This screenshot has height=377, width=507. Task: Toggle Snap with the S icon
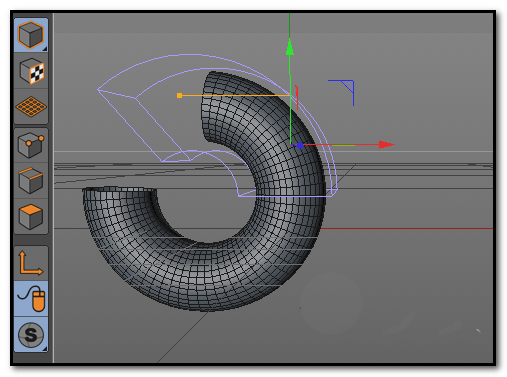tap(31, 334)
